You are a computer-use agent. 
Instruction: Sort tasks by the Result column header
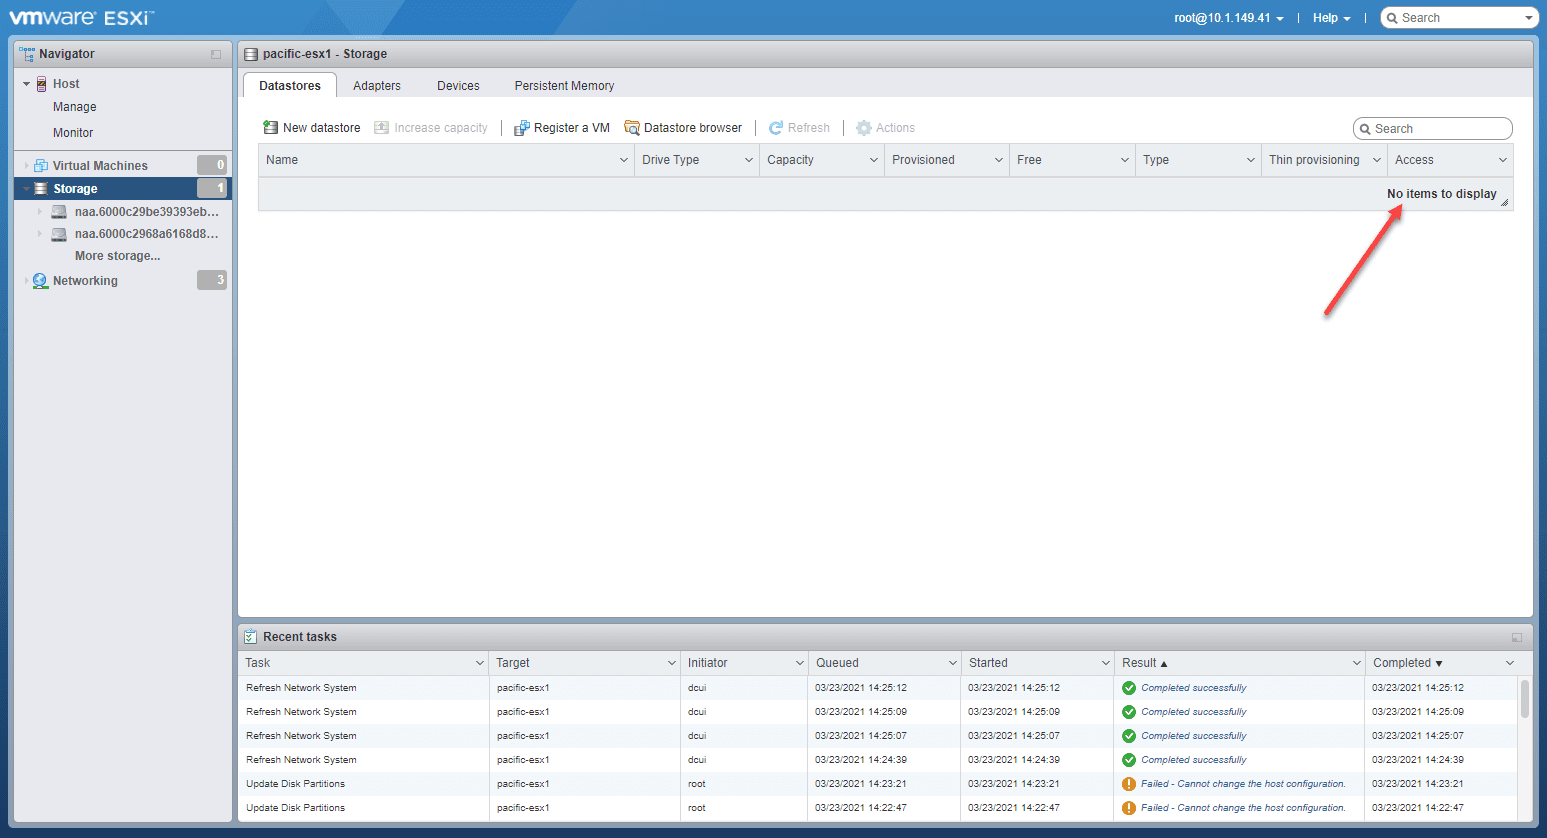(x=1239, y=663)
